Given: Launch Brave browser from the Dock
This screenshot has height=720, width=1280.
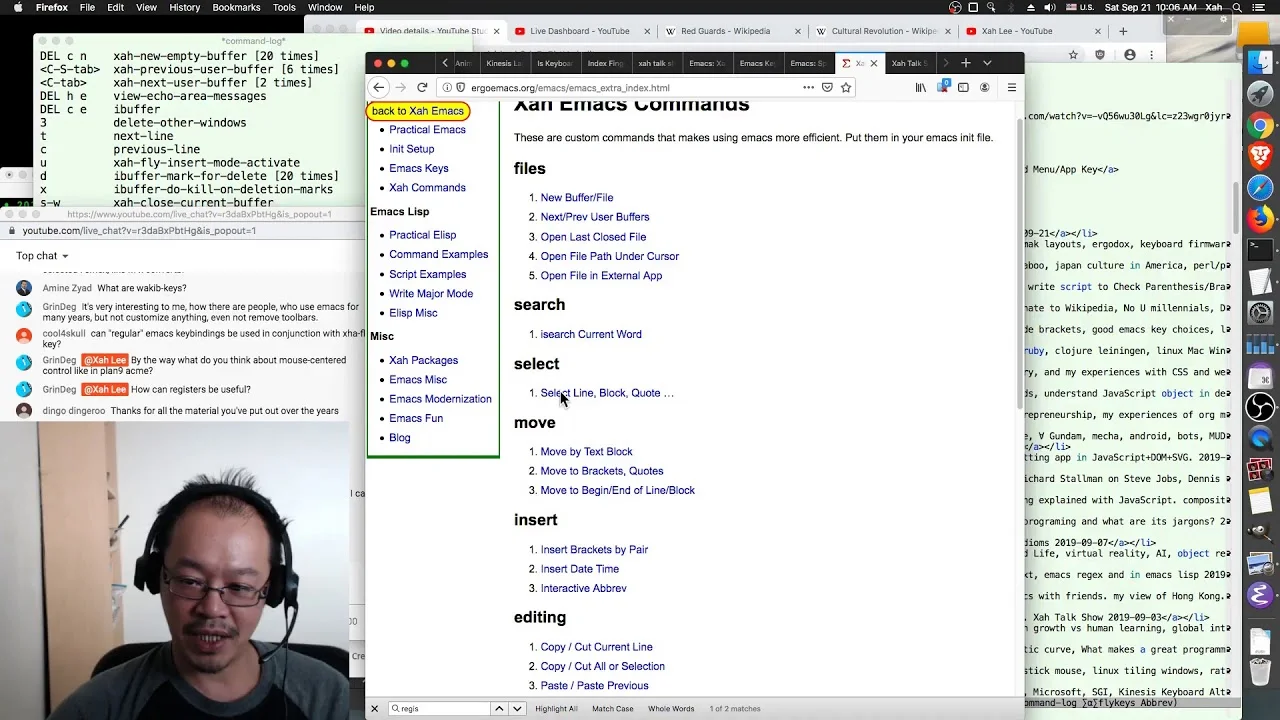Looking at the screenshot, I should (x=1260, y=156).
